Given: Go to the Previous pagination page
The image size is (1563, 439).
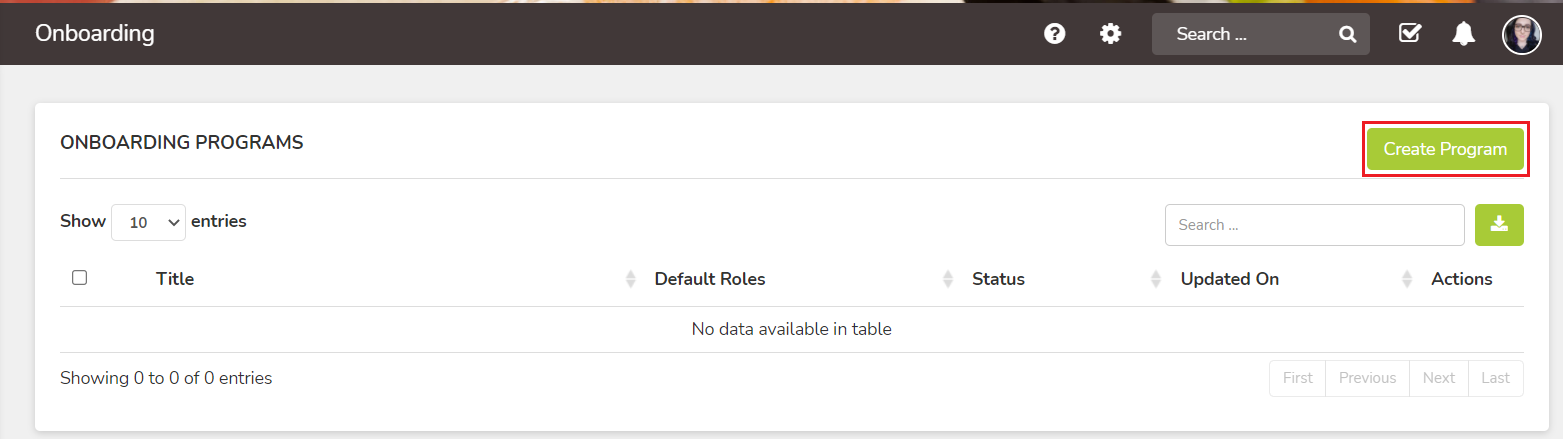Looking at the screenshot, I should coord(1367,378).
